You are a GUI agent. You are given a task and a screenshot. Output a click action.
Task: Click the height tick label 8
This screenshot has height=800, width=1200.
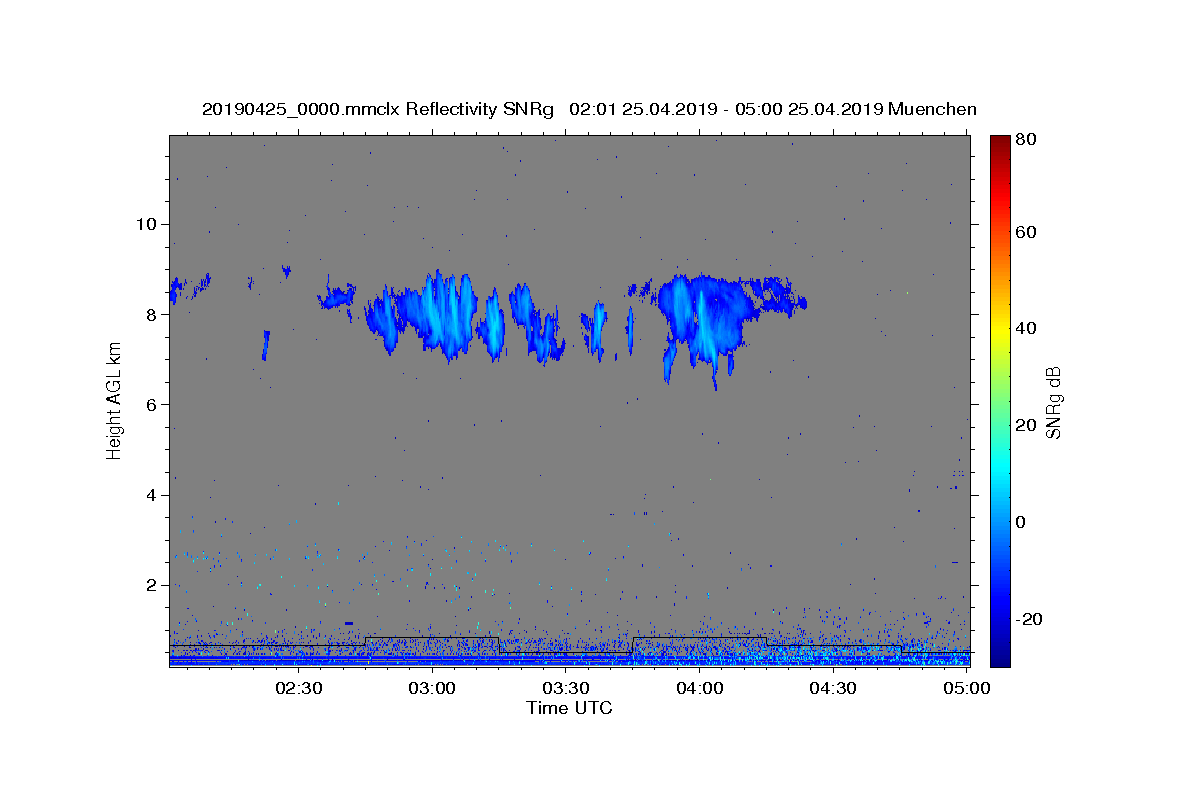154,314
